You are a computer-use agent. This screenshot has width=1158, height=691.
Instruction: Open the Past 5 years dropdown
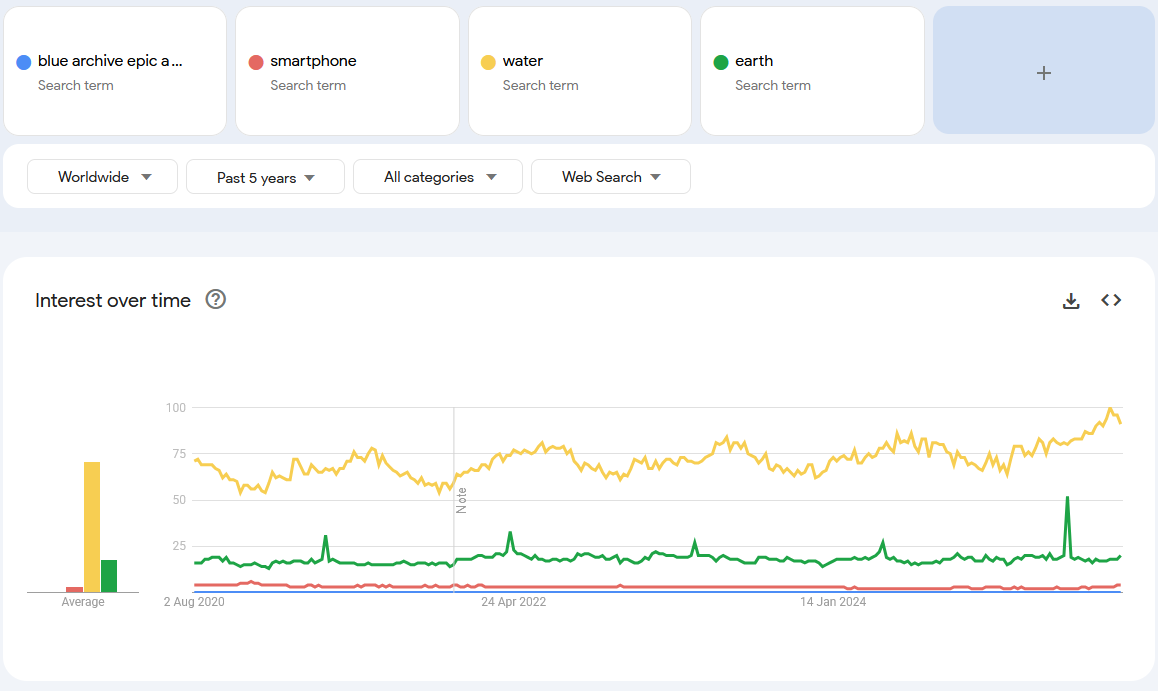pos(265,177)
